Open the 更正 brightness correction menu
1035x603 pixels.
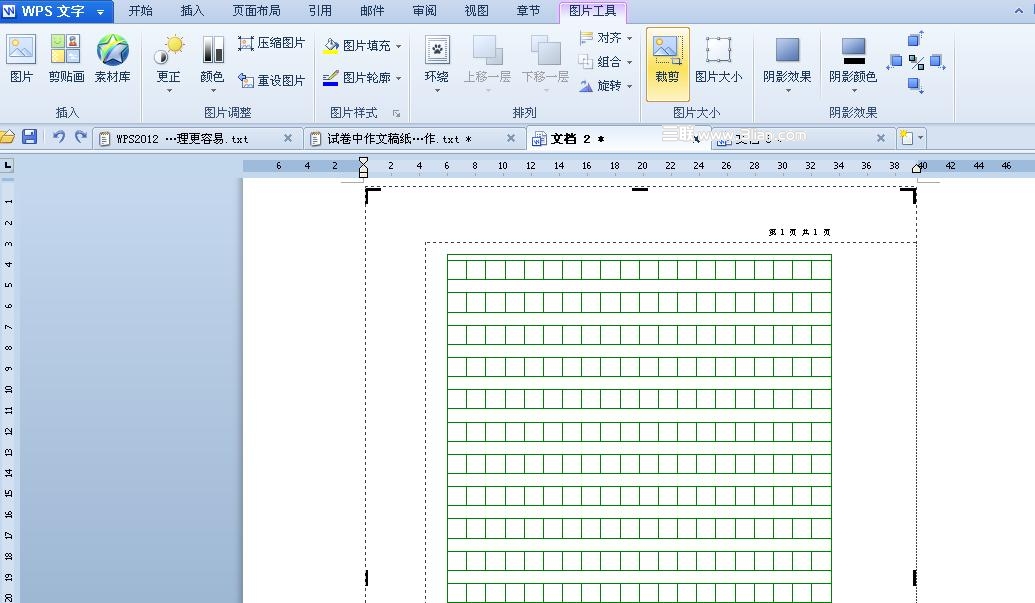coord(168,63)
